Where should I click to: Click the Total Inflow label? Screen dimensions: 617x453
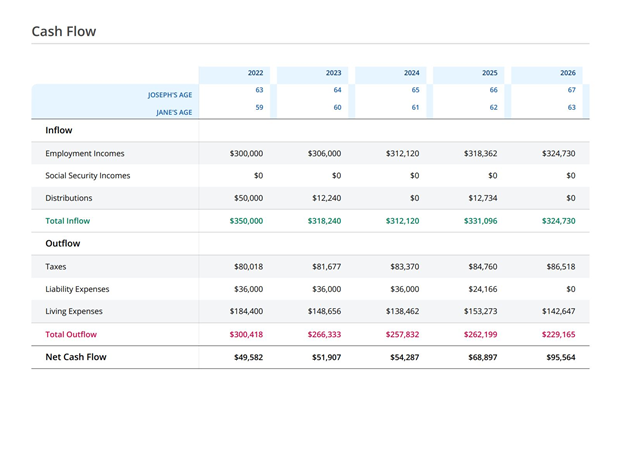(x=67, y=221)
